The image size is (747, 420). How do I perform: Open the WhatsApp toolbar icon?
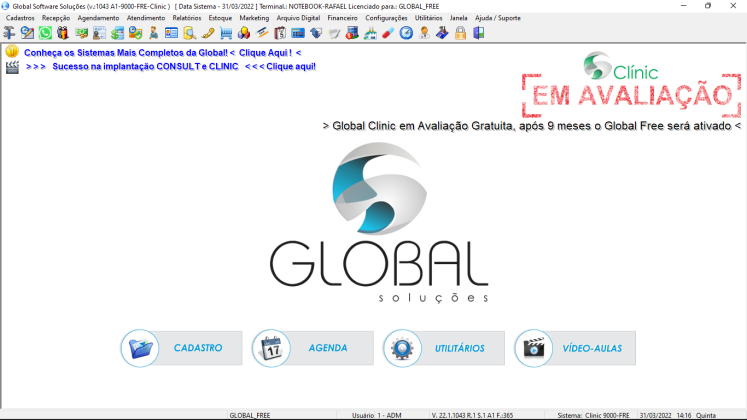click(x=45, y=33)
